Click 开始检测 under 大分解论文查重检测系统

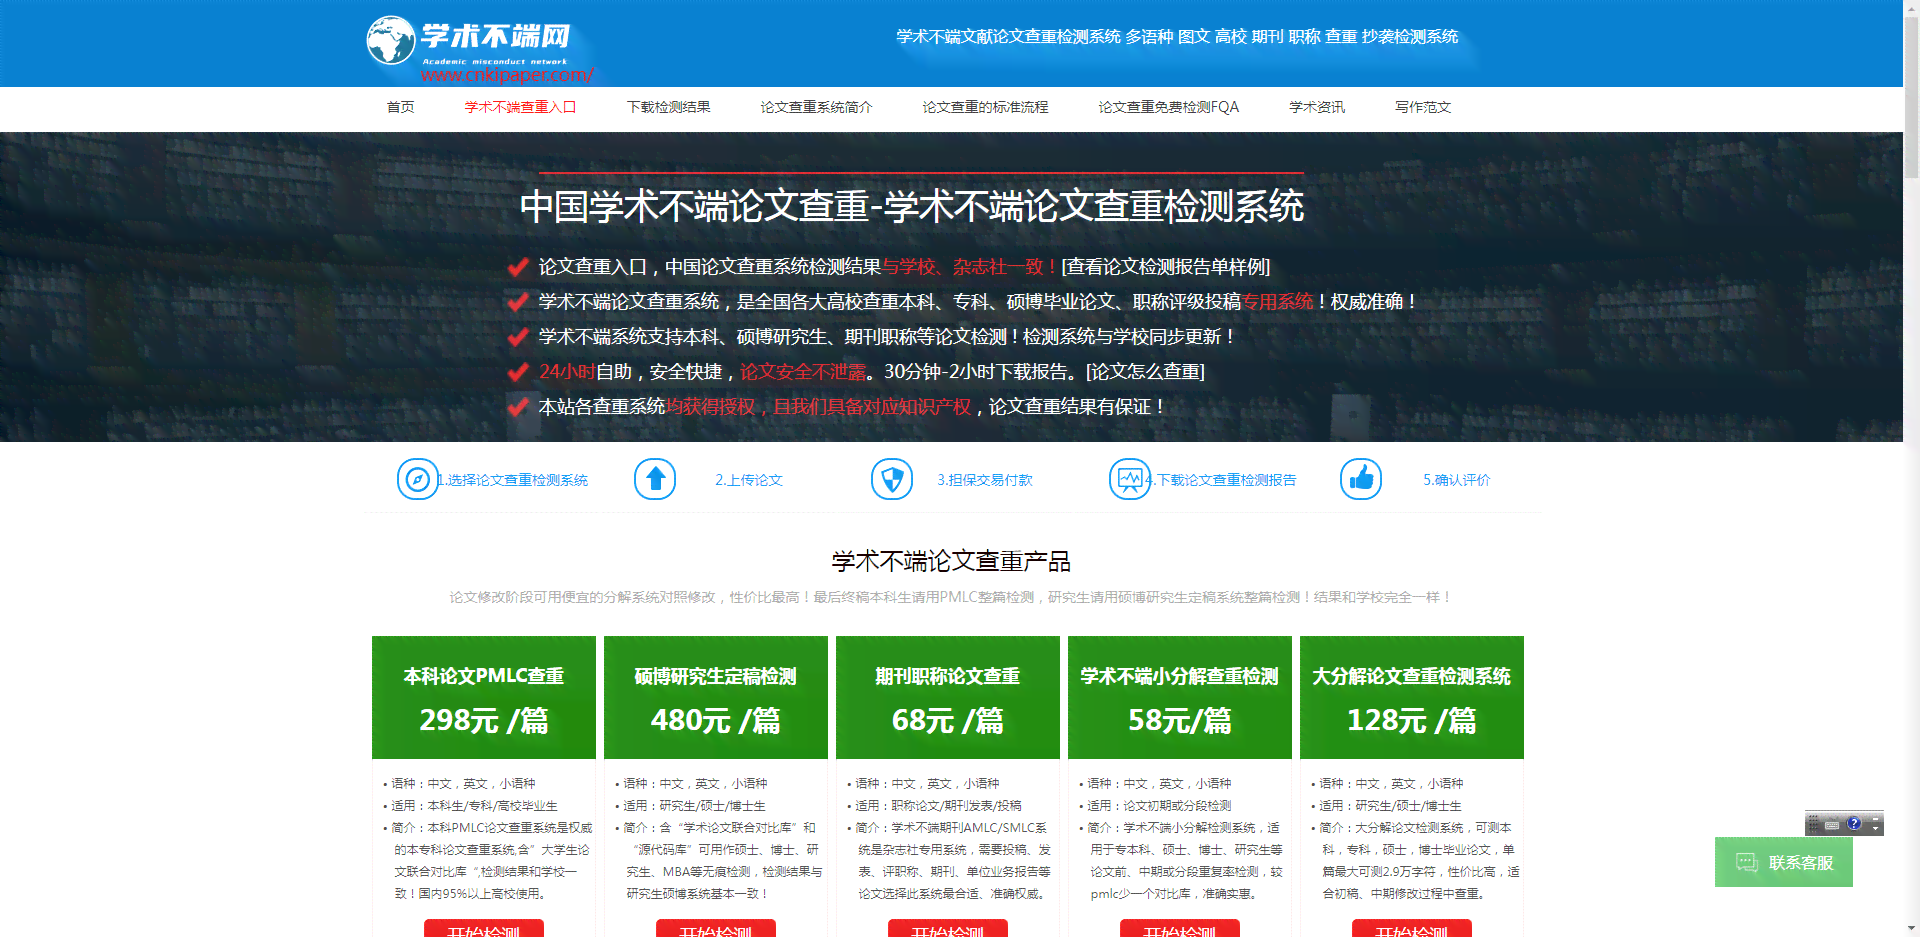click(x=1412, y=929)
